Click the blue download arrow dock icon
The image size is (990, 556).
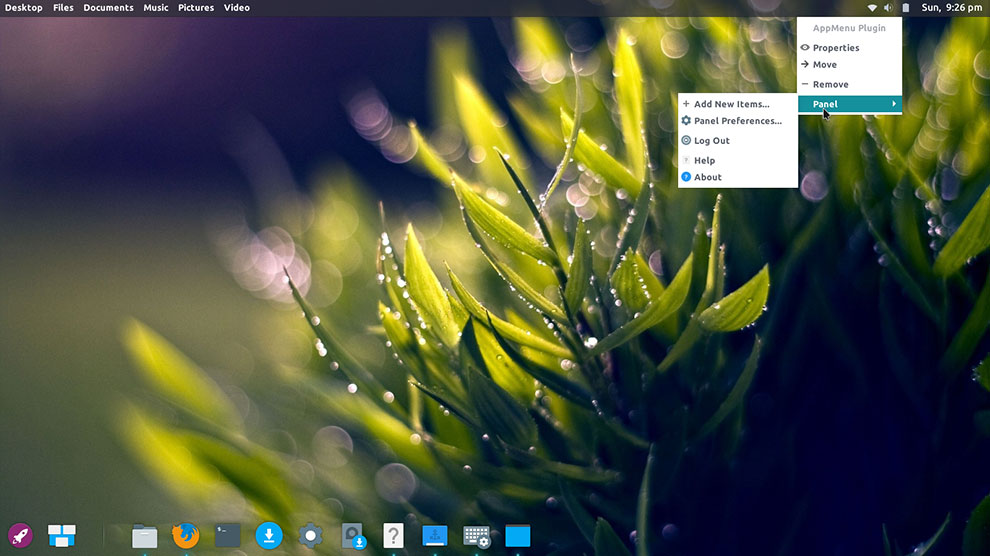(268, 535)
